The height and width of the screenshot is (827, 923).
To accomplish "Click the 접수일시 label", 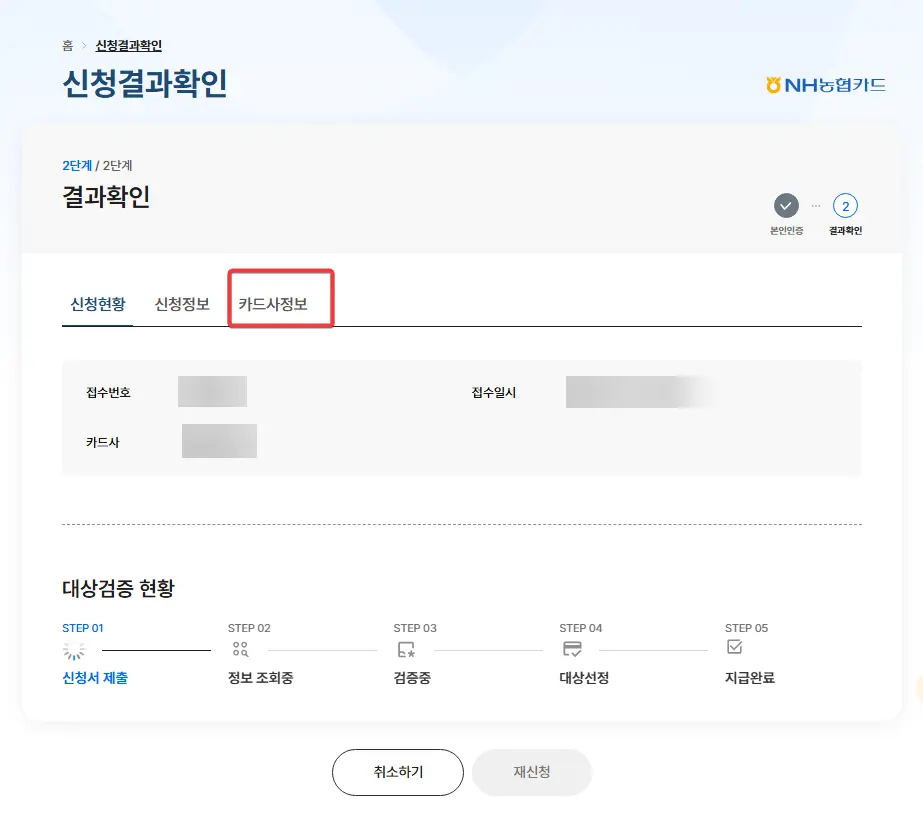I will [494, 392].
